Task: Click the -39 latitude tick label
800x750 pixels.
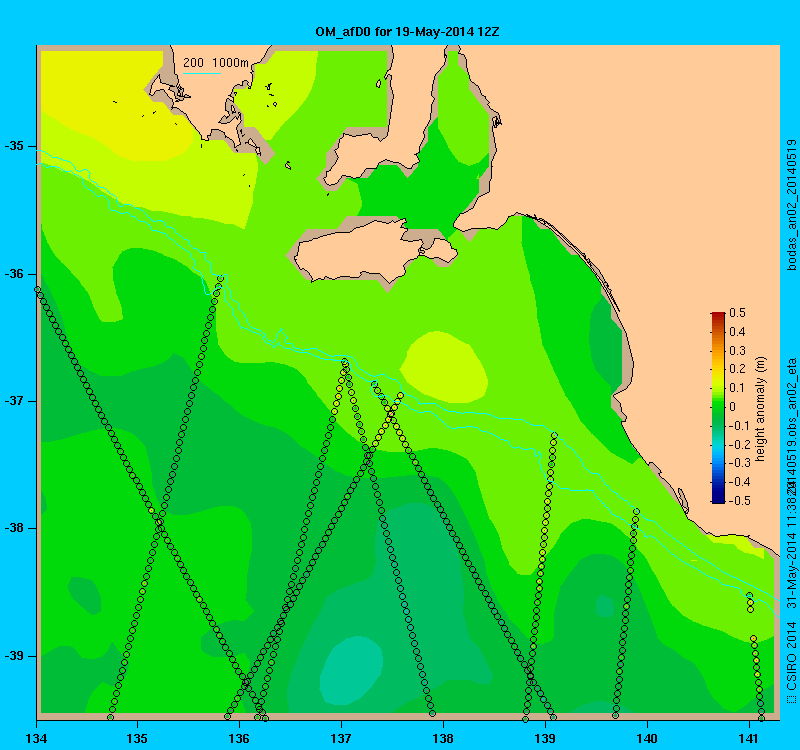Action: point(14,656)
